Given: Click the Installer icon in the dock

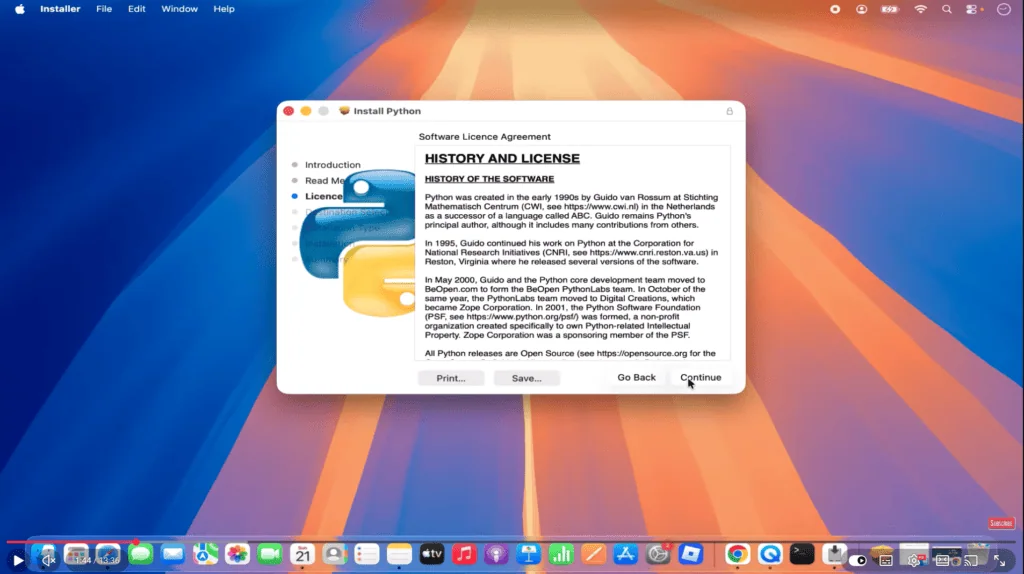Looking at the screenshot, I should point(835,554).
